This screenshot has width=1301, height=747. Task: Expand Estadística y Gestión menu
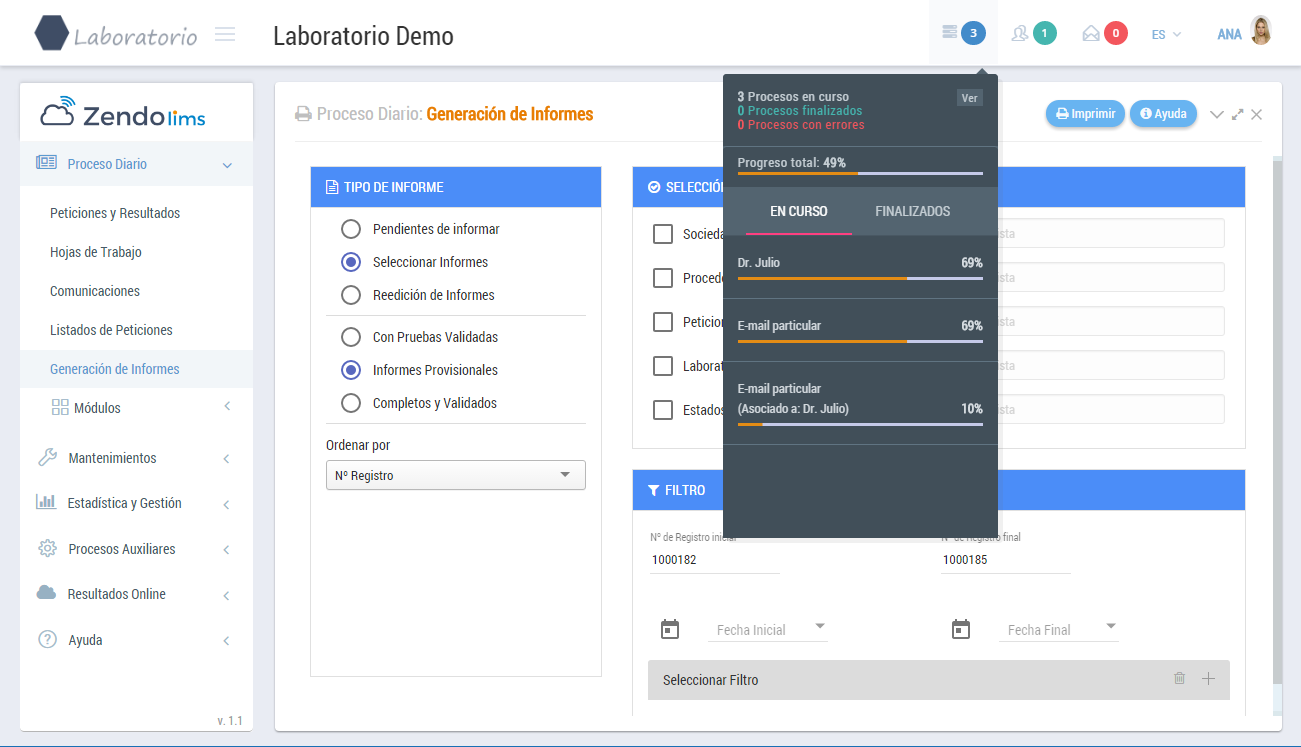point(227,504)
